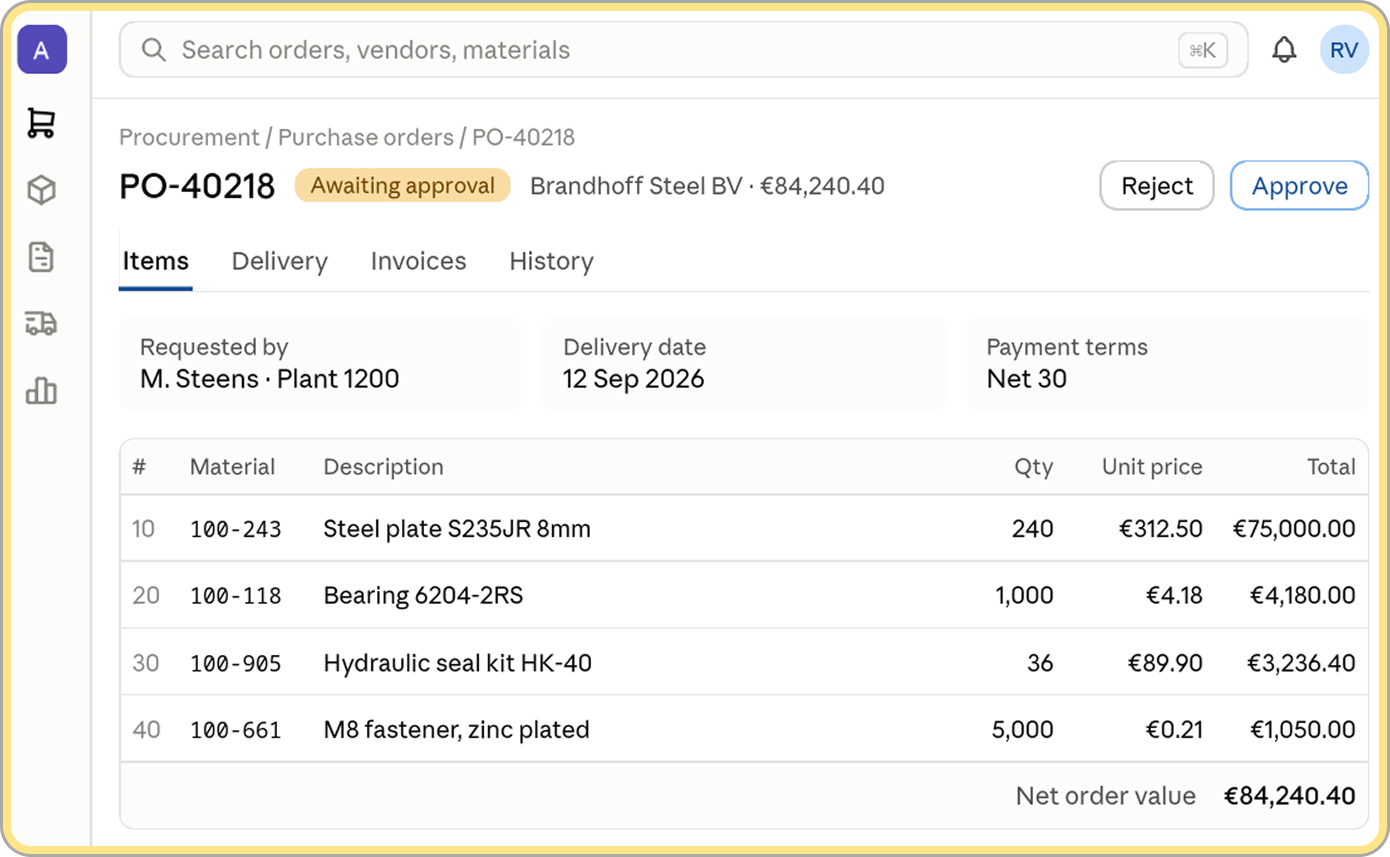
Task: Open the document invoices section
Action: (42, 257)
